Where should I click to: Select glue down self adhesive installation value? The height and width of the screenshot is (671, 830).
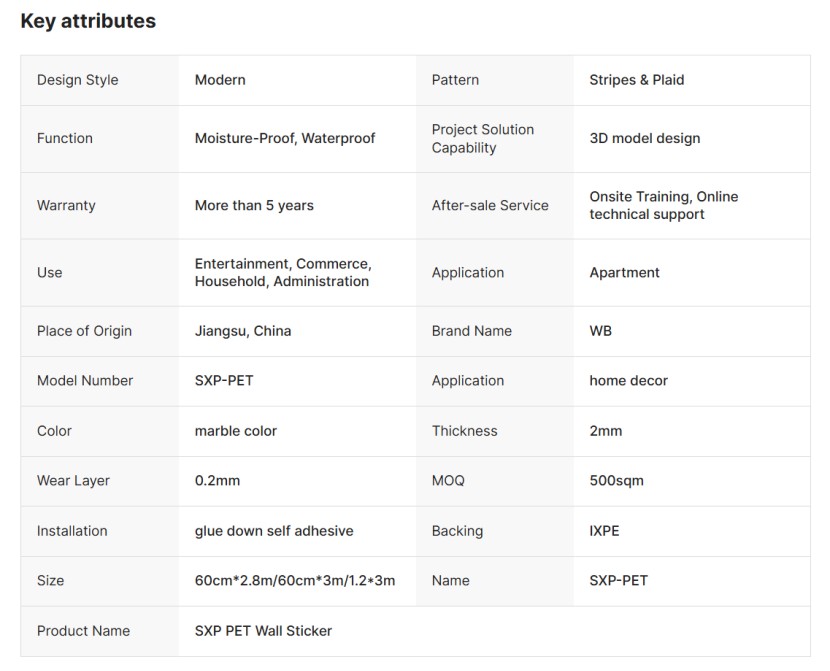[x=274, y=531]
